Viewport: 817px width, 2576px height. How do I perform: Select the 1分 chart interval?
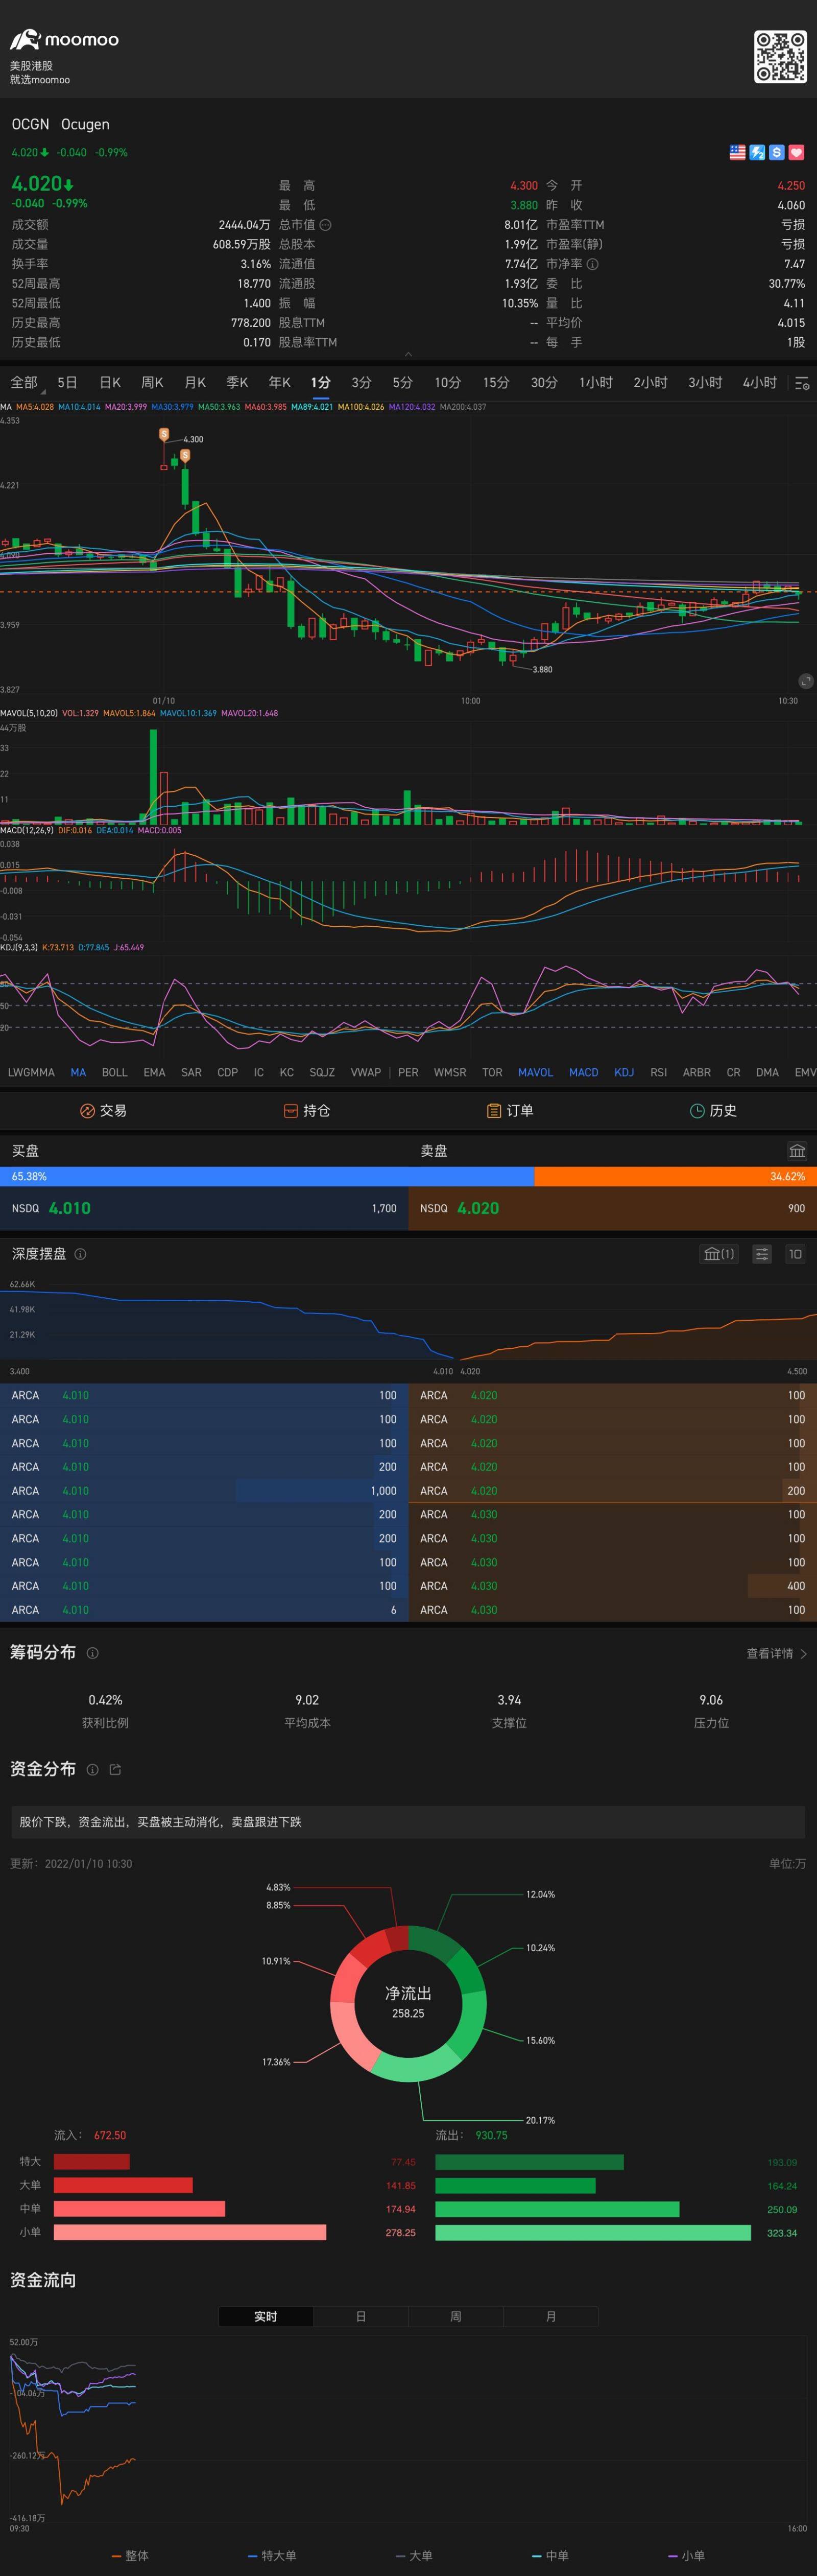coord(320,383)
